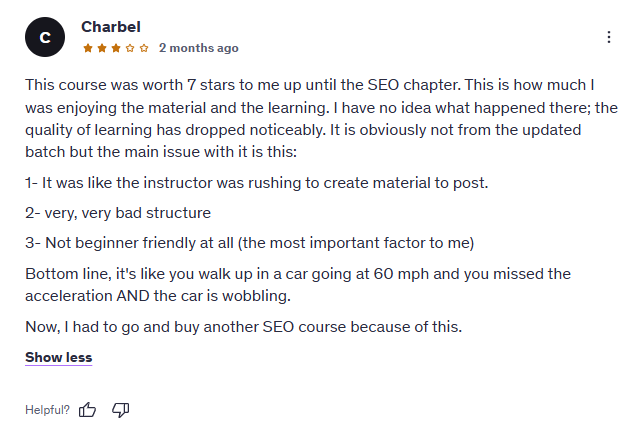Image resolution: width=641 pixels, height=439 pixels.
Task: Click the line '3- Not beginner friendly at all'
Action: pyautogui.click(x=249, y=243)
